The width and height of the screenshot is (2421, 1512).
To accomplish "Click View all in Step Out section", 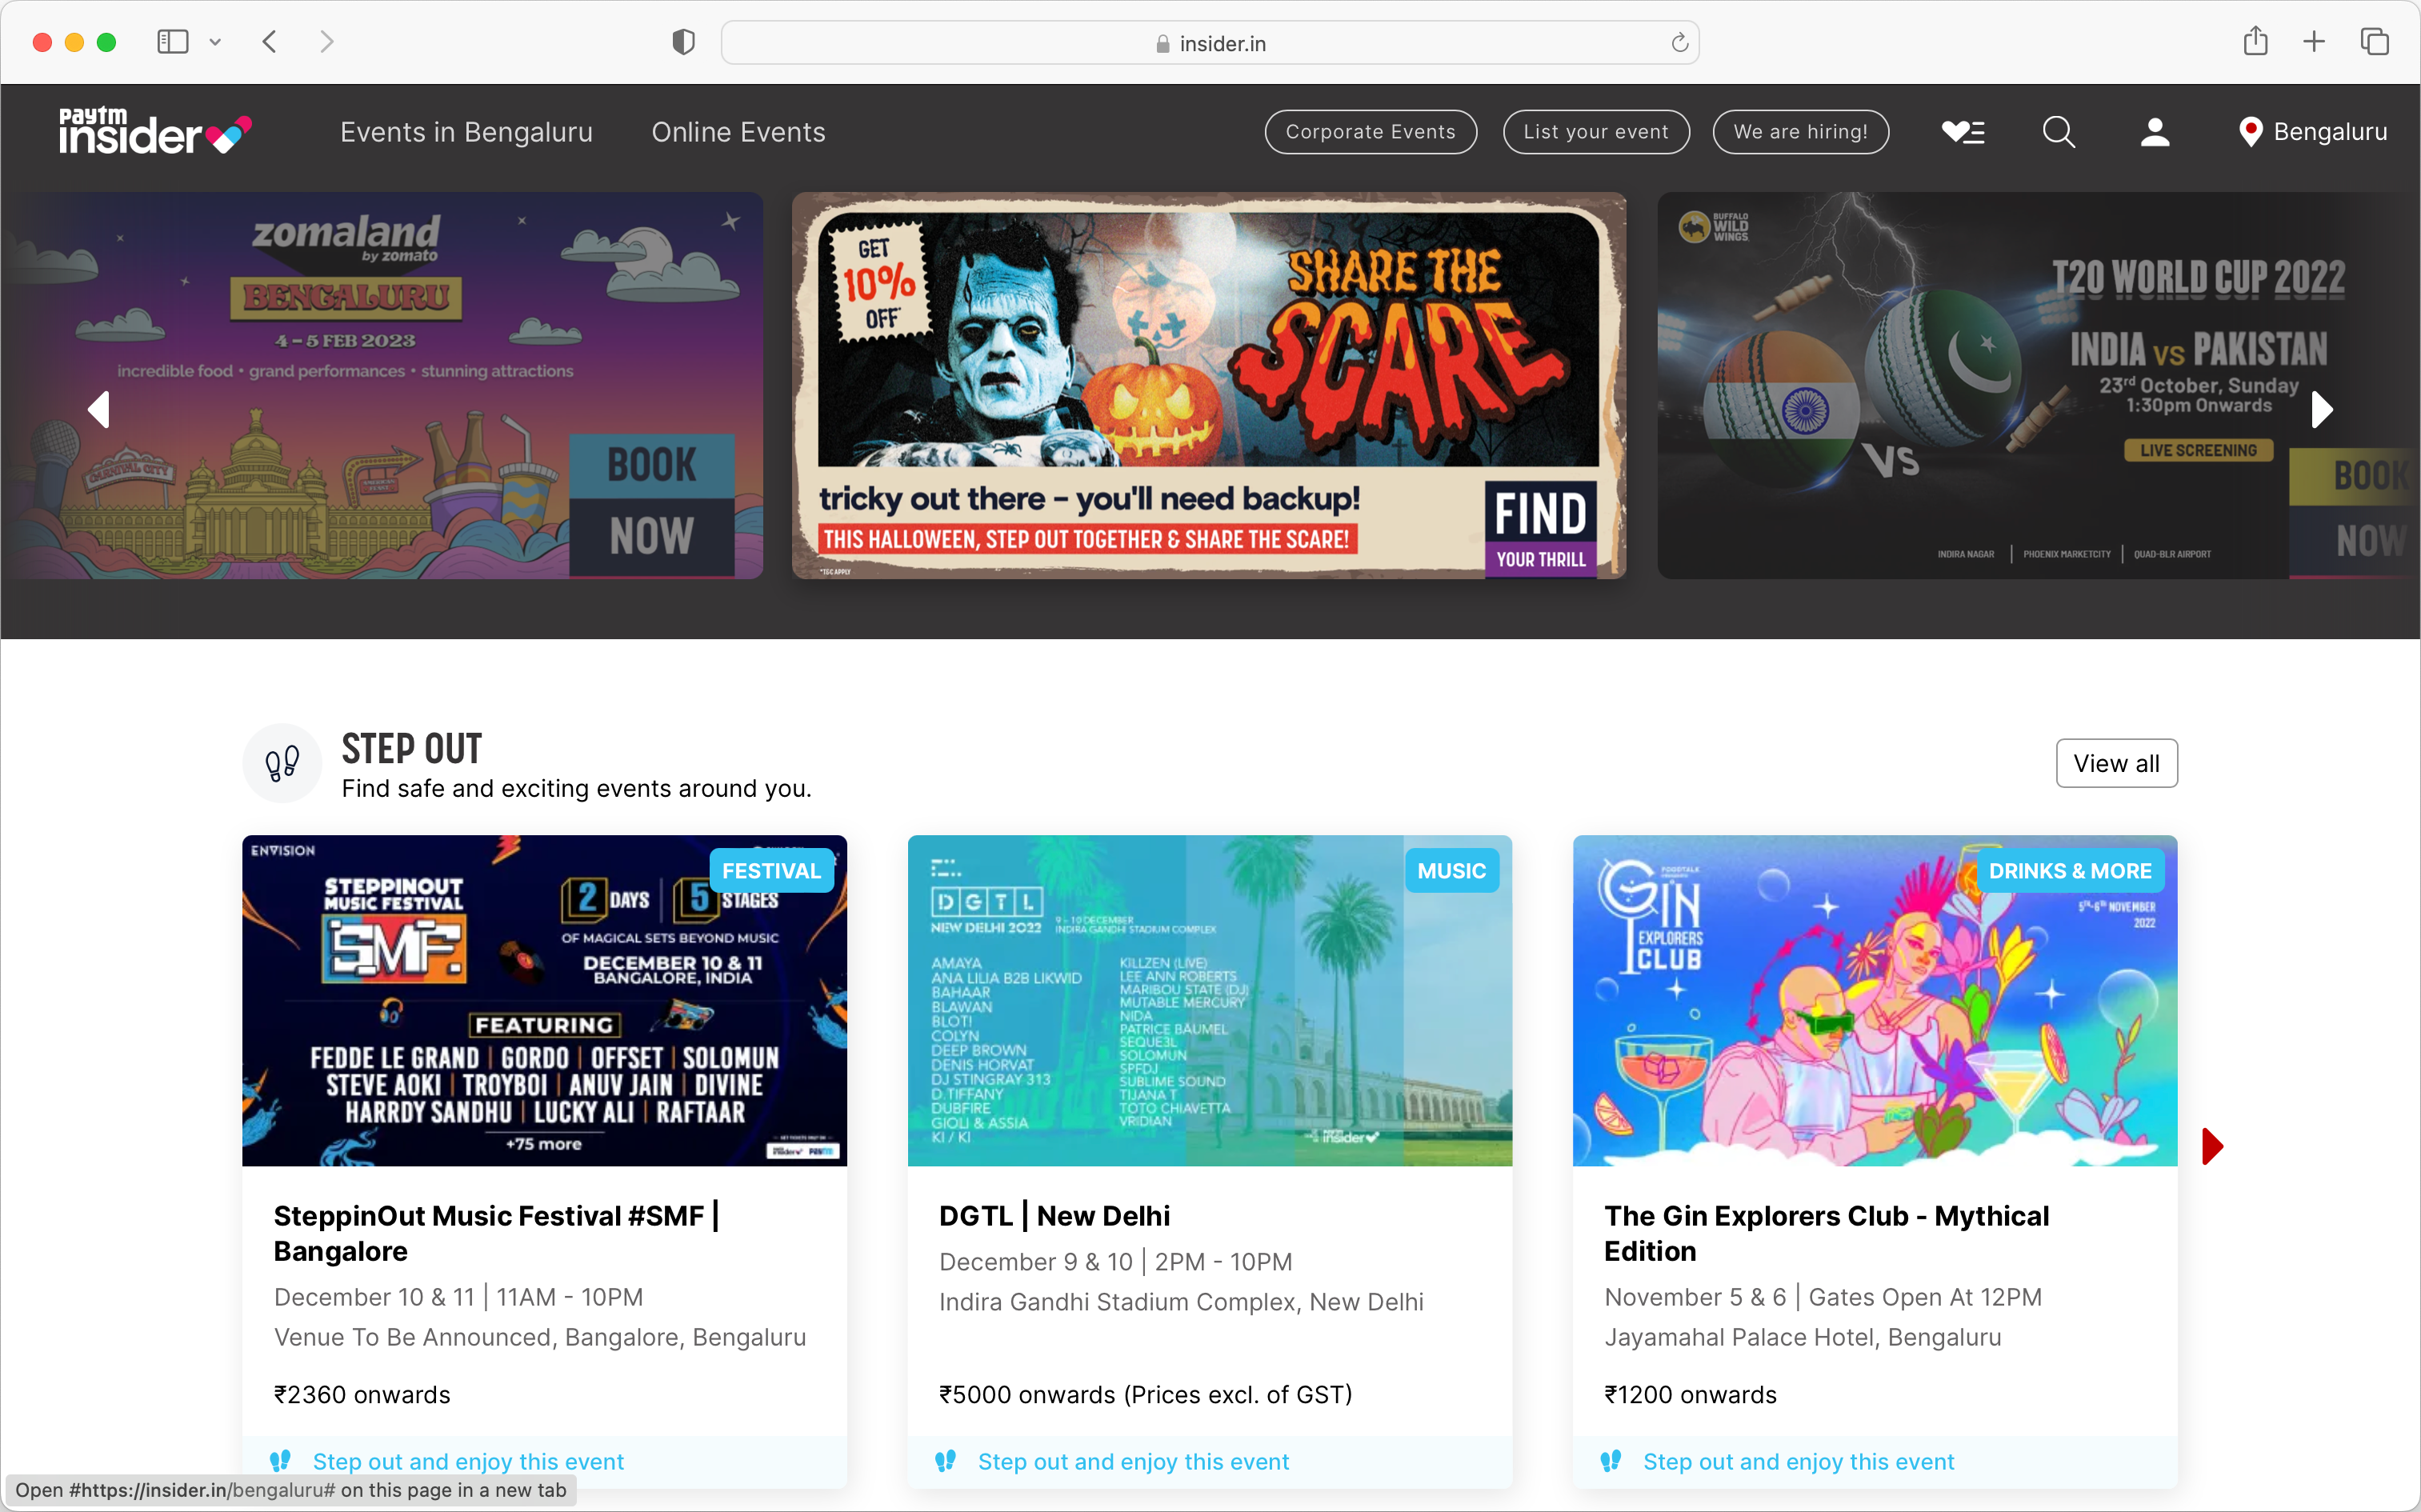I will click(x=2116, y=762).
